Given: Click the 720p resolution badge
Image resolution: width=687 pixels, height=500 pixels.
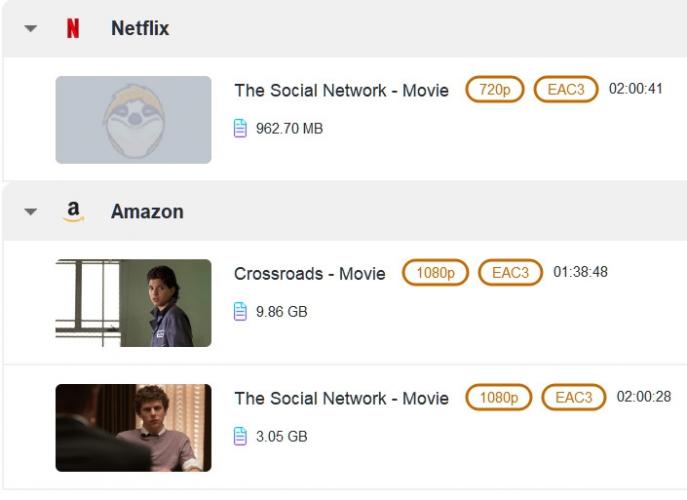Looking at the screenshot, I should click(x=495, y=90).
